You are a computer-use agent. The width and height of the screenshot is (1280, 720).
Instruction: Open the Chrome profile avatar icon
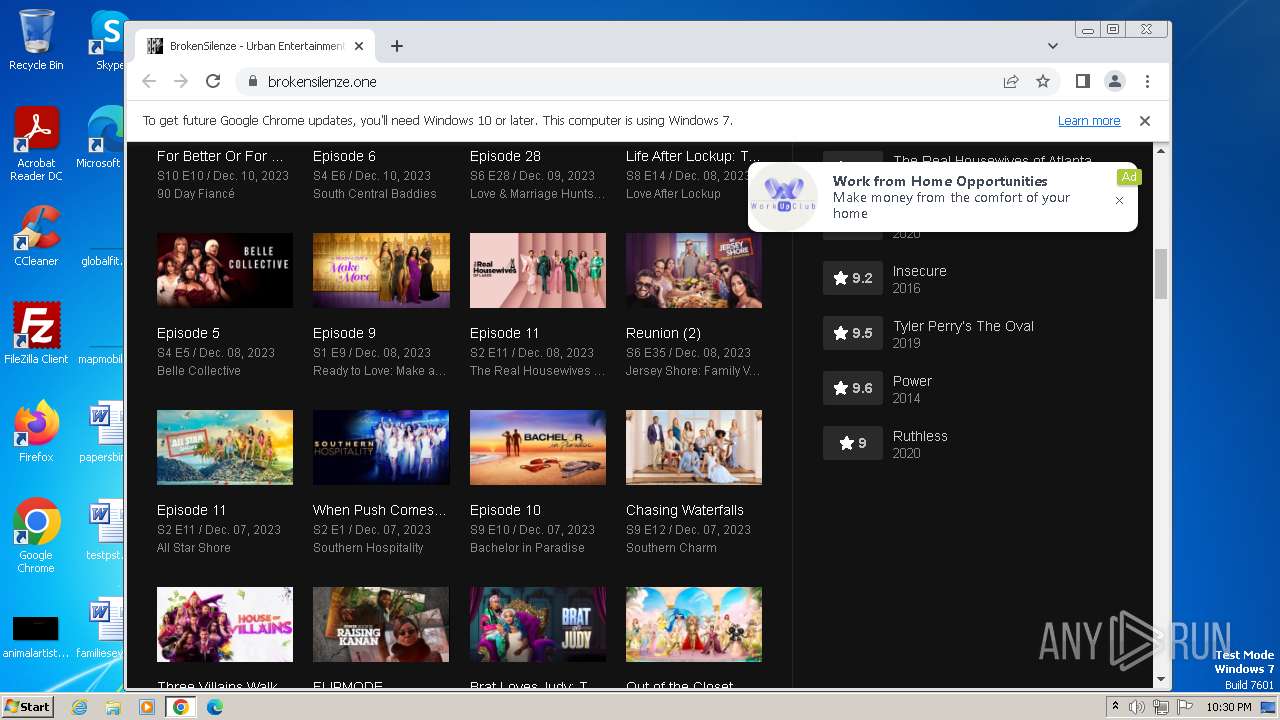pyautogui.click(x=1115, y=82)
